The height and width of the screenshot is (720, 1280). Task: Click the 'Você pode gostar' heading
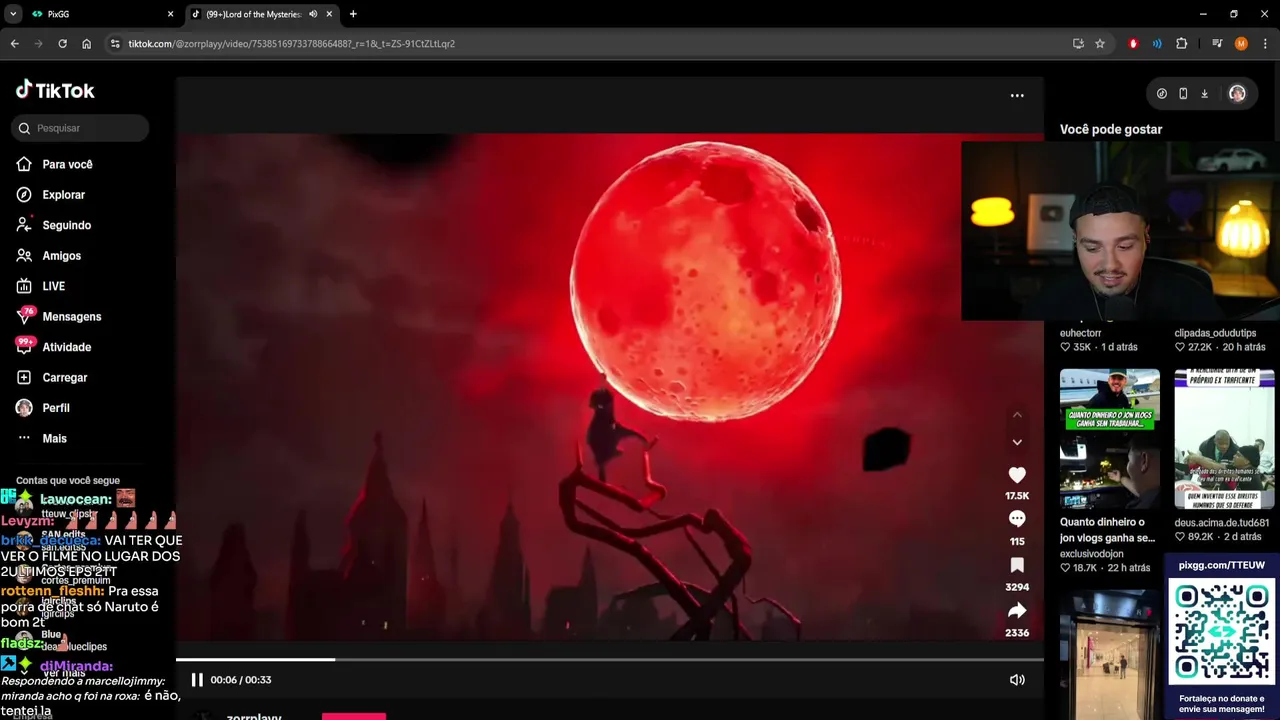[x=1111, y=130]
